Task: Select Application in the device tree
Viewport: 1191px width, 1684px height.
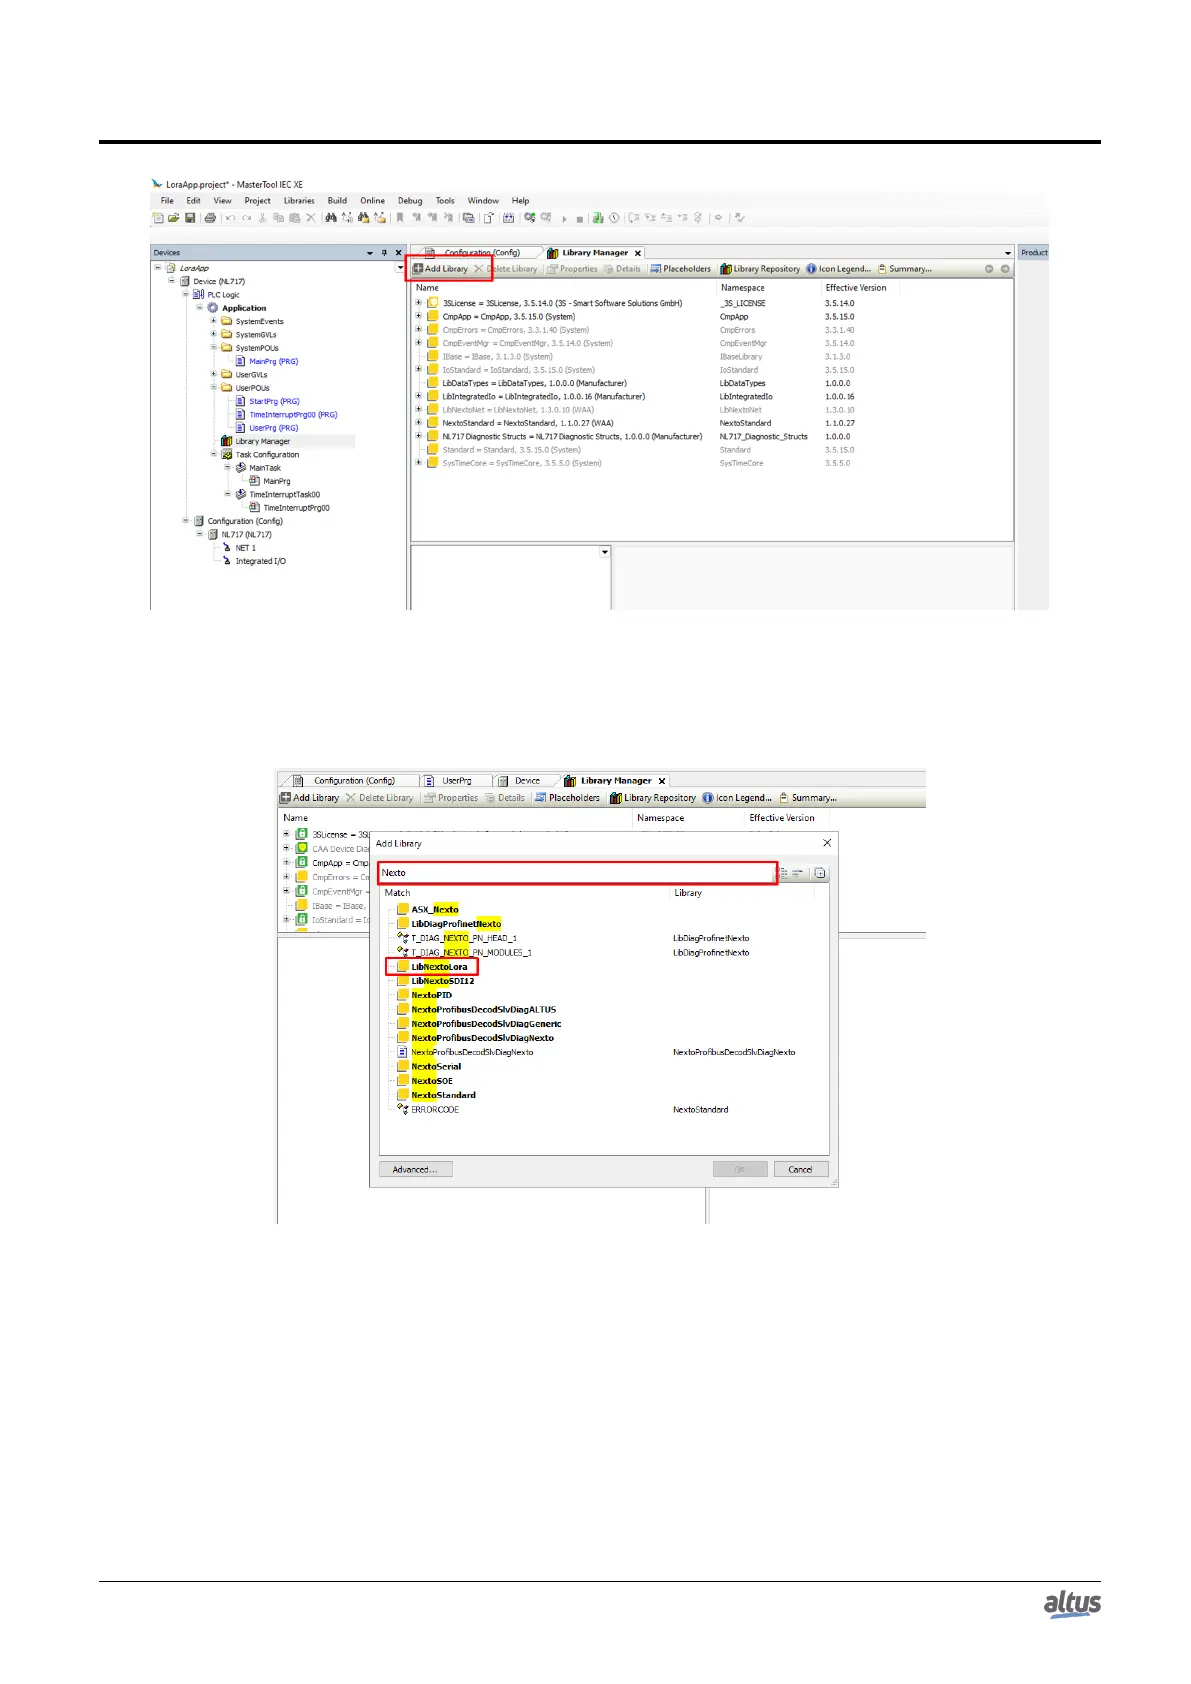Action: coord(244,308)
